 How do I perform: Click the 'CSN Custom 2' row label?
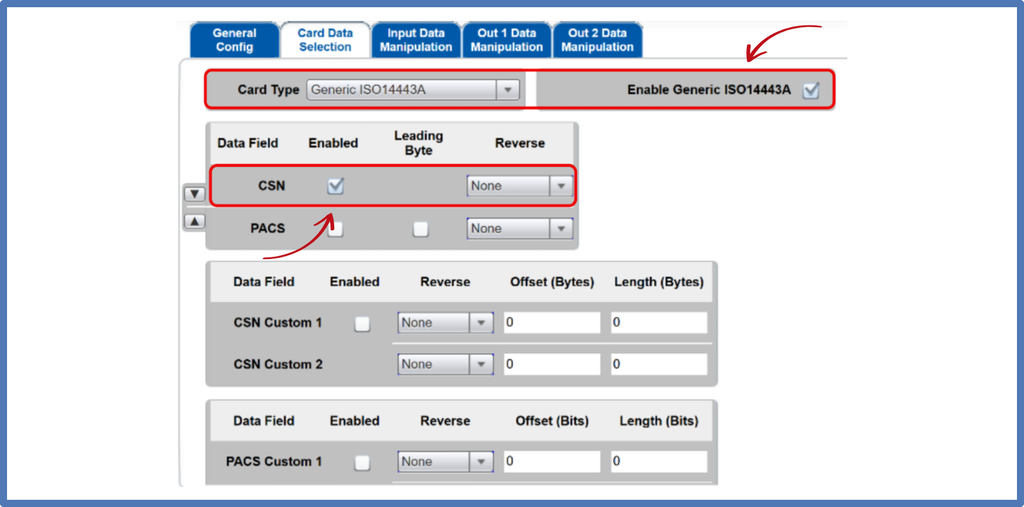tap(278, 365)
